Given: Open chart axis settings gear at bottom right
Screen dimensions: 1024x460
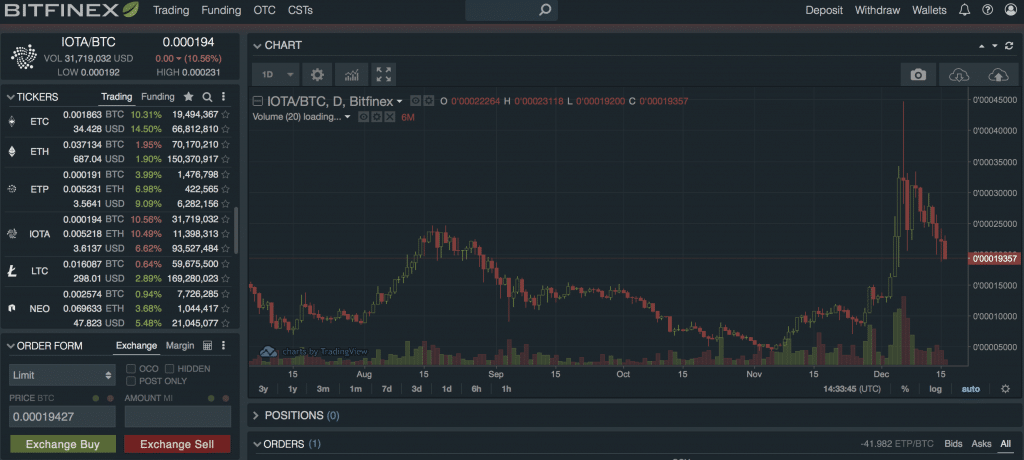Looking at the screenshot, I should pyautogui.click(x=1005, y=389).
